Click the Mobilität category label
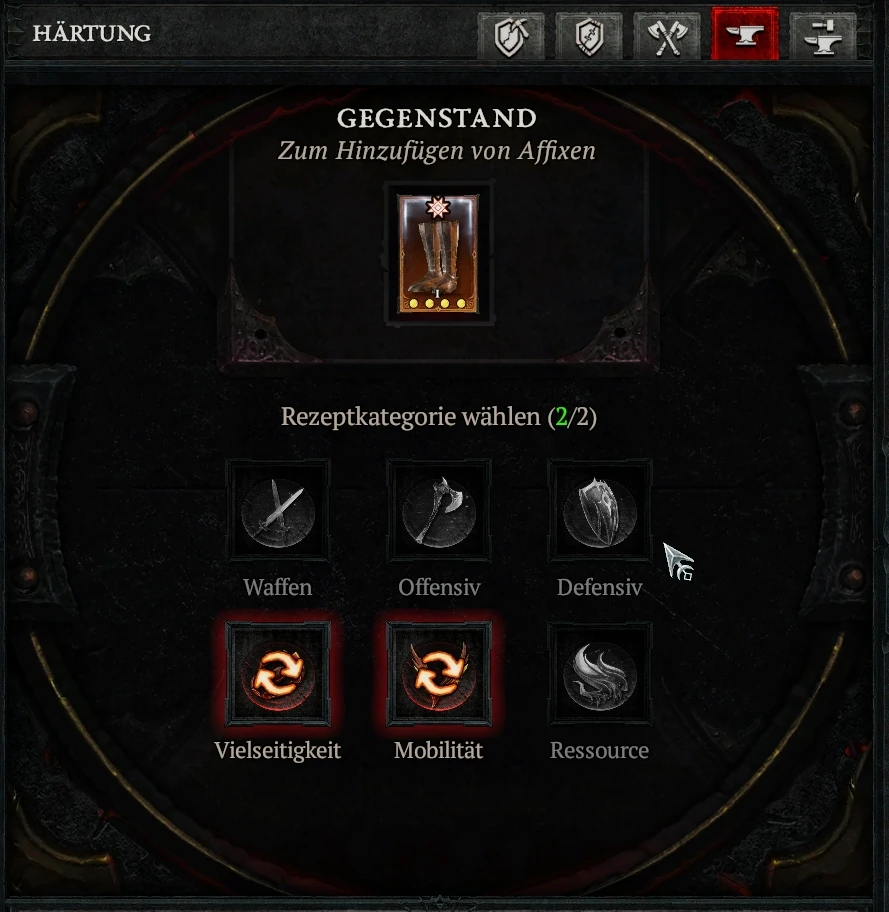 (x=439, y=750)
